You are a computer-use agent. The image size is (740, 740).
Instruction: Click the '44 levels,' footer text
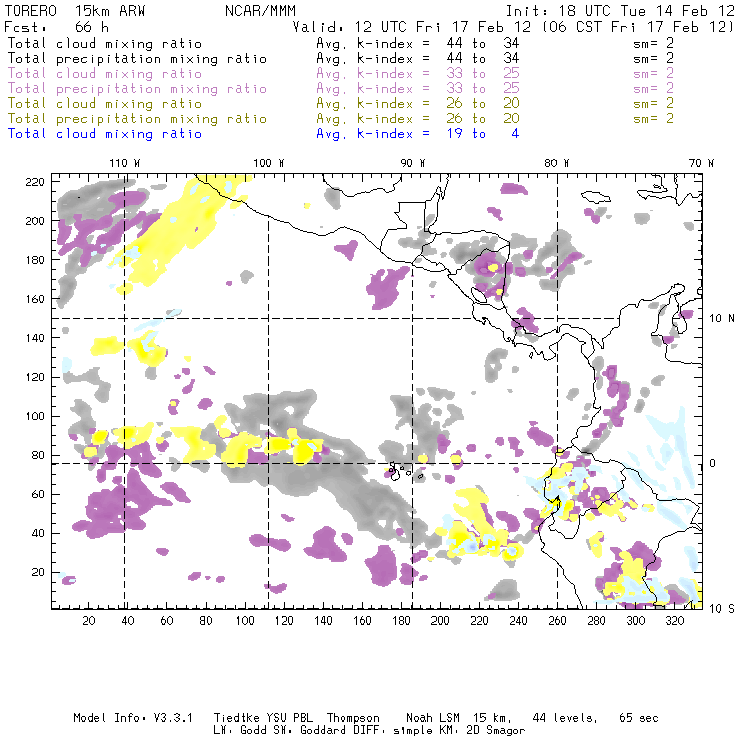(x=565, y=718)
